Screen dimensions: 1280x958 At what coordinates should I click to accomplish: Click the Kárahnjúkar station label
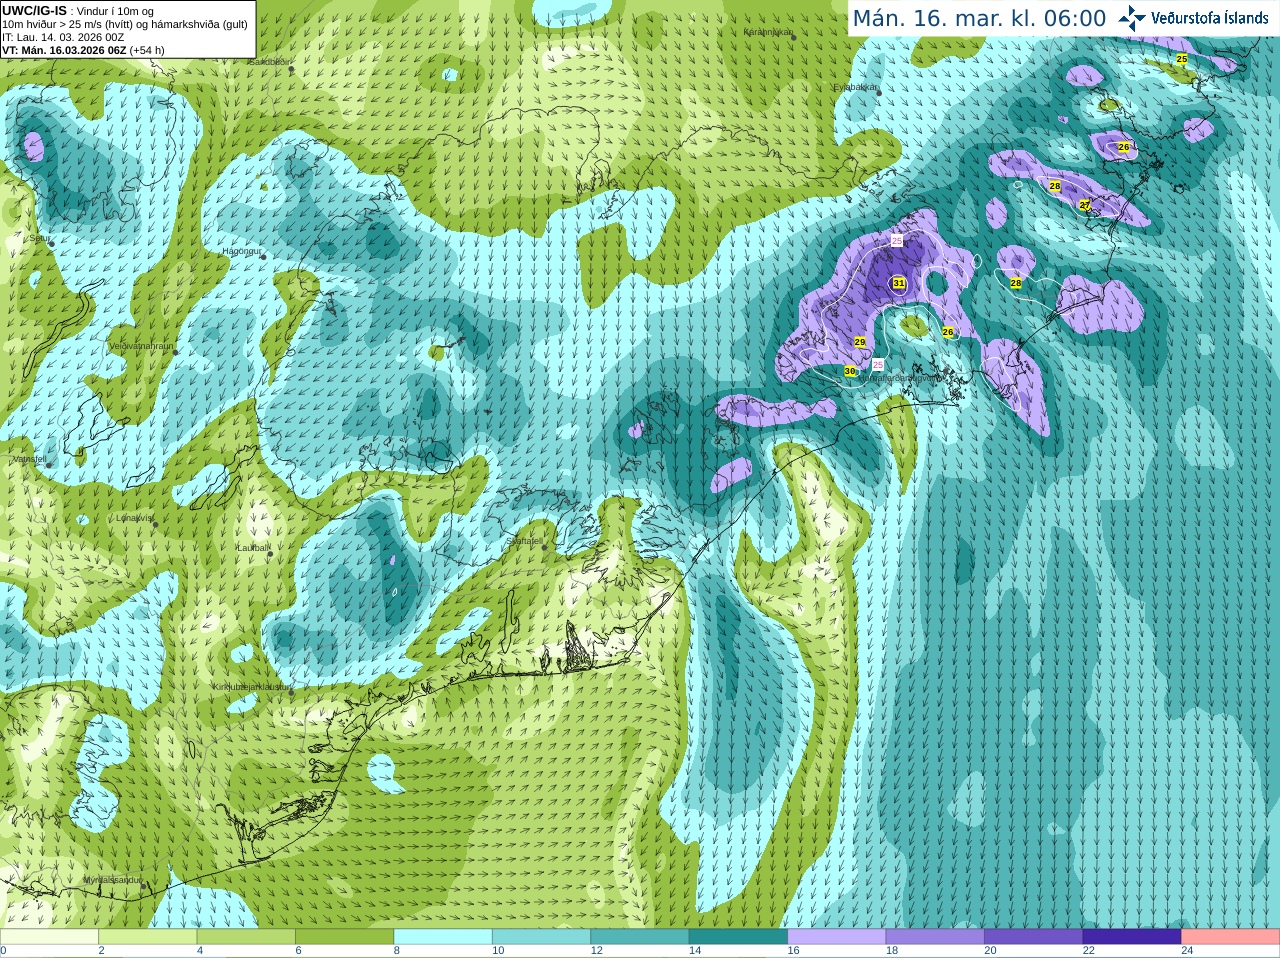[x=768, y=32]
